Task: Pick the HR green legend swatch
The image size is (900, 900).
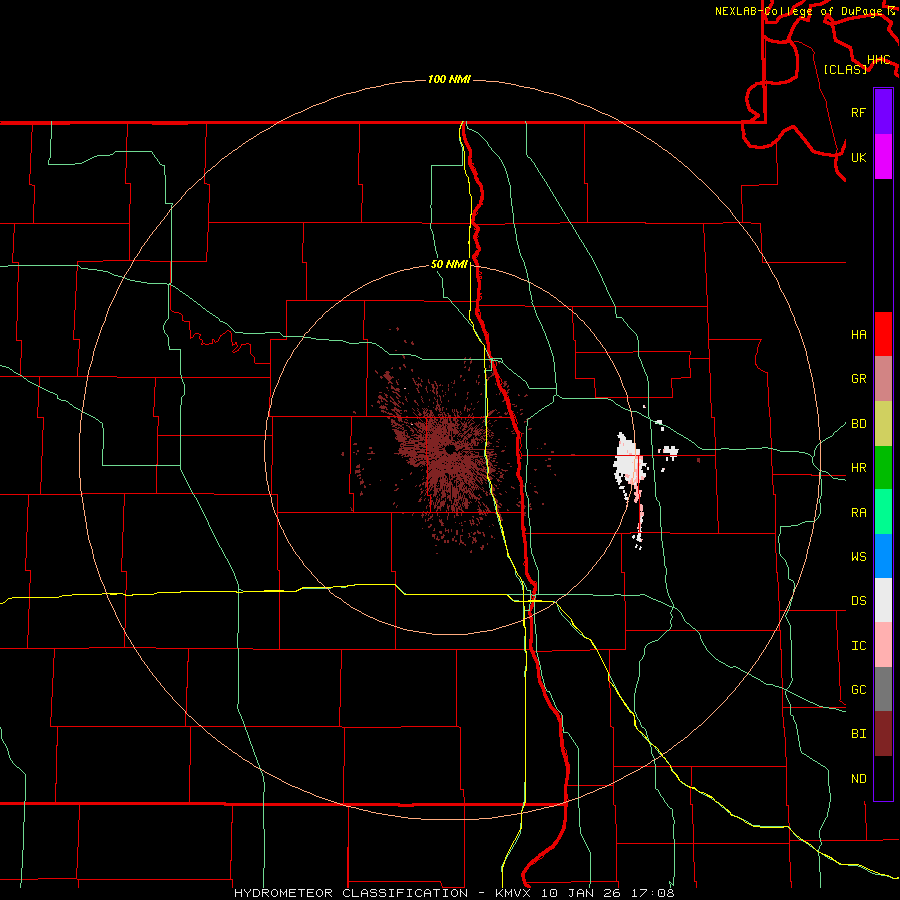Action: [x=883, y=467]
